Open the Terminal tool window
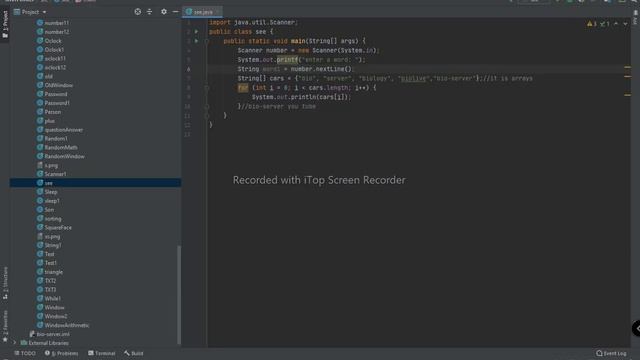Viewport: 640px width, 360px height. tap(102, 353)
